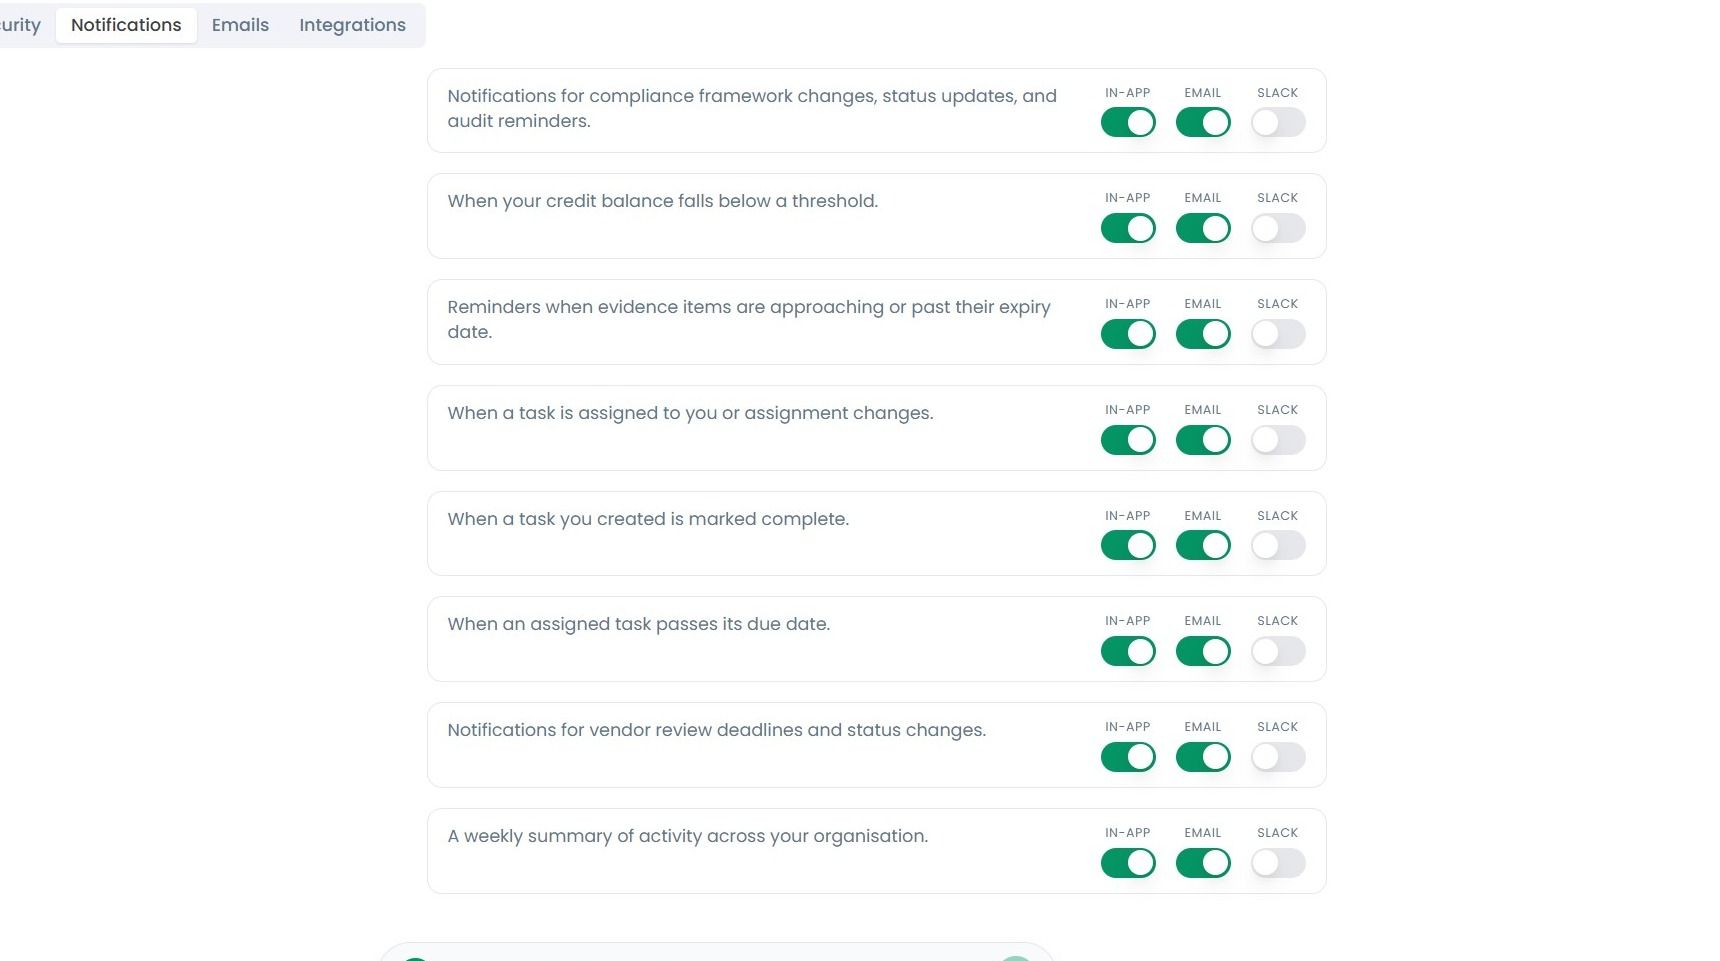Viewport: 1720px width, 961px height.
Task: Disable Email for vendor review notifications
Action: [x=1203, y=757]
